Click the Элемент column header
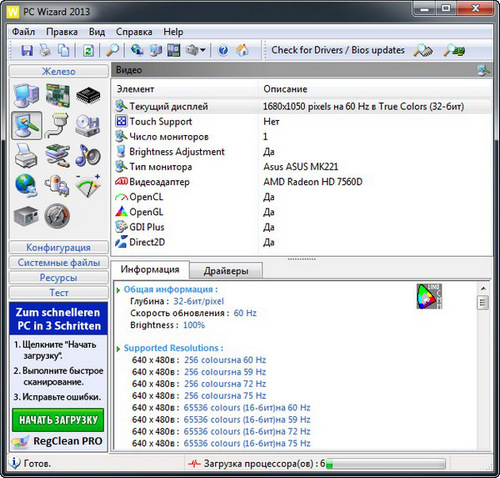The image size is (500, 478). point(185,89)
